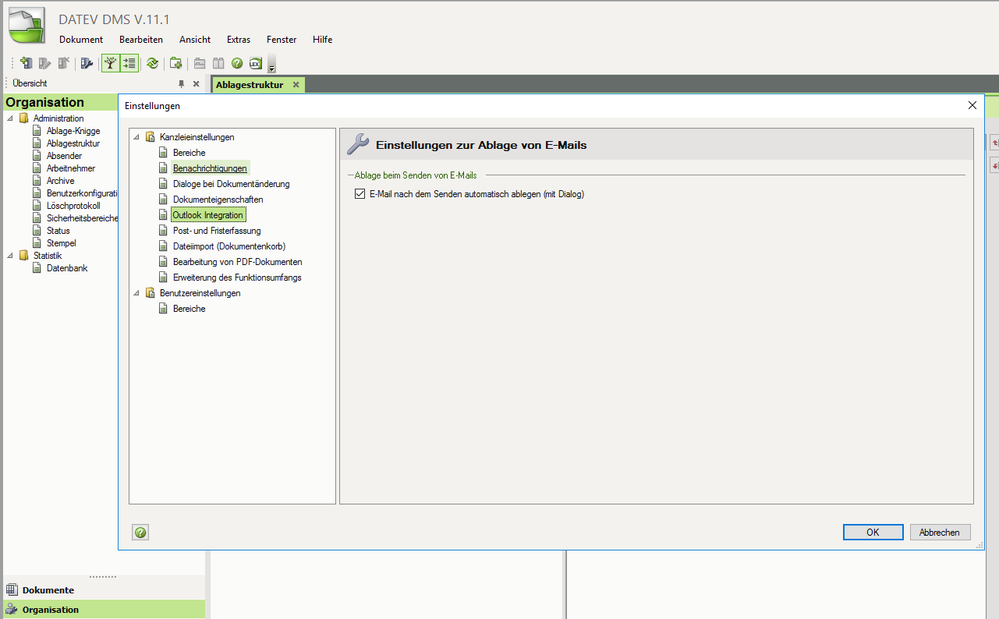Pin the Übersicht panel
Screen dimensions: 999x619
pos(181,84)
